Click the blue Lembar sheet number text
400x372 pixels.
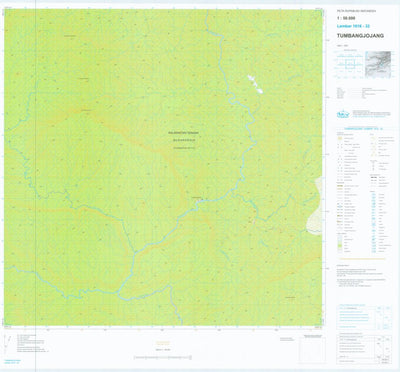(353, 26)
